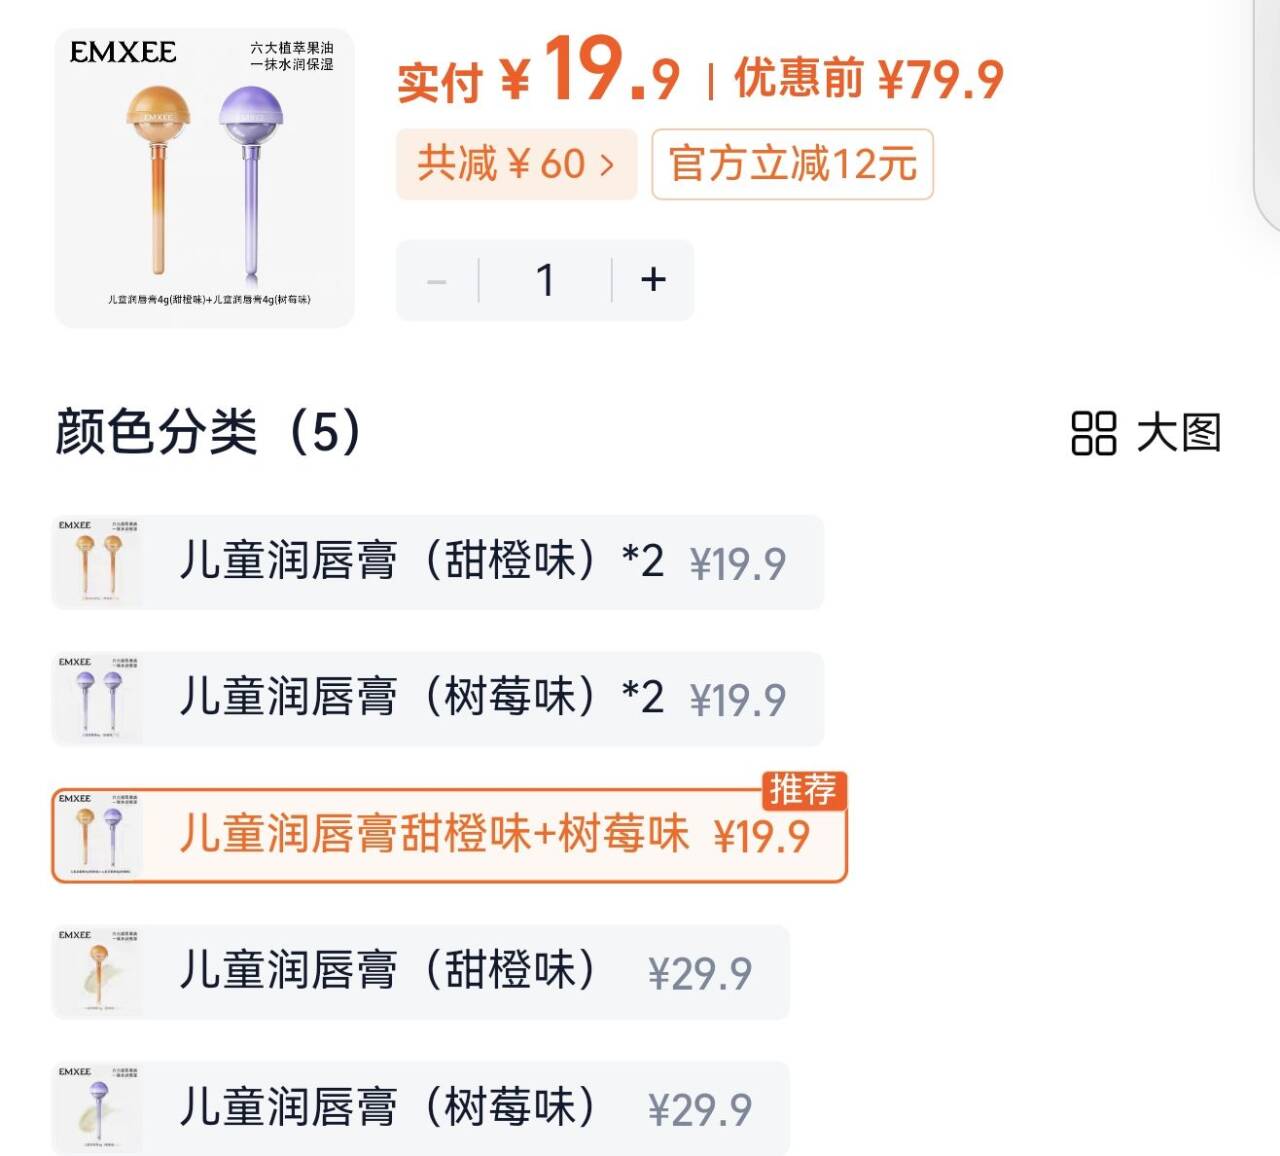Click the minus quantity stepper button
This screenshot has width=1280, height=1156.
(437, 281)
